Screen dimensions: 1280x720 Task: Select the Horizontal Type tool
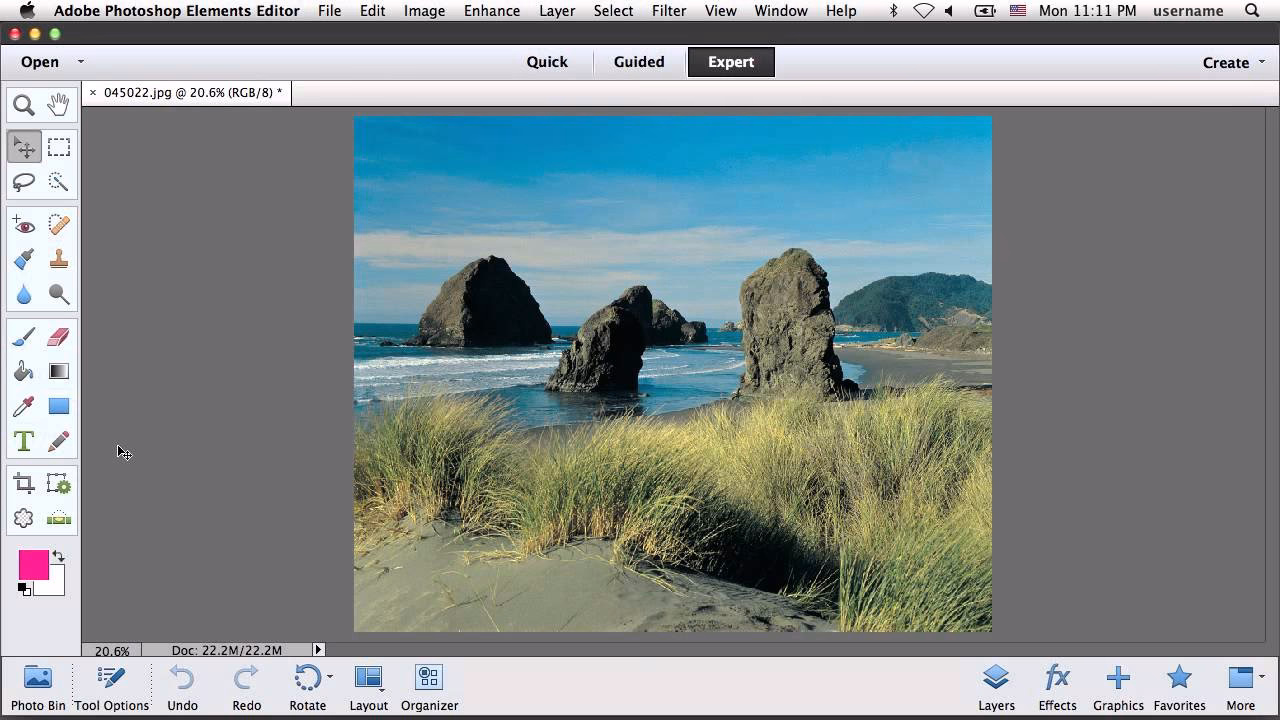coord(24,440)
